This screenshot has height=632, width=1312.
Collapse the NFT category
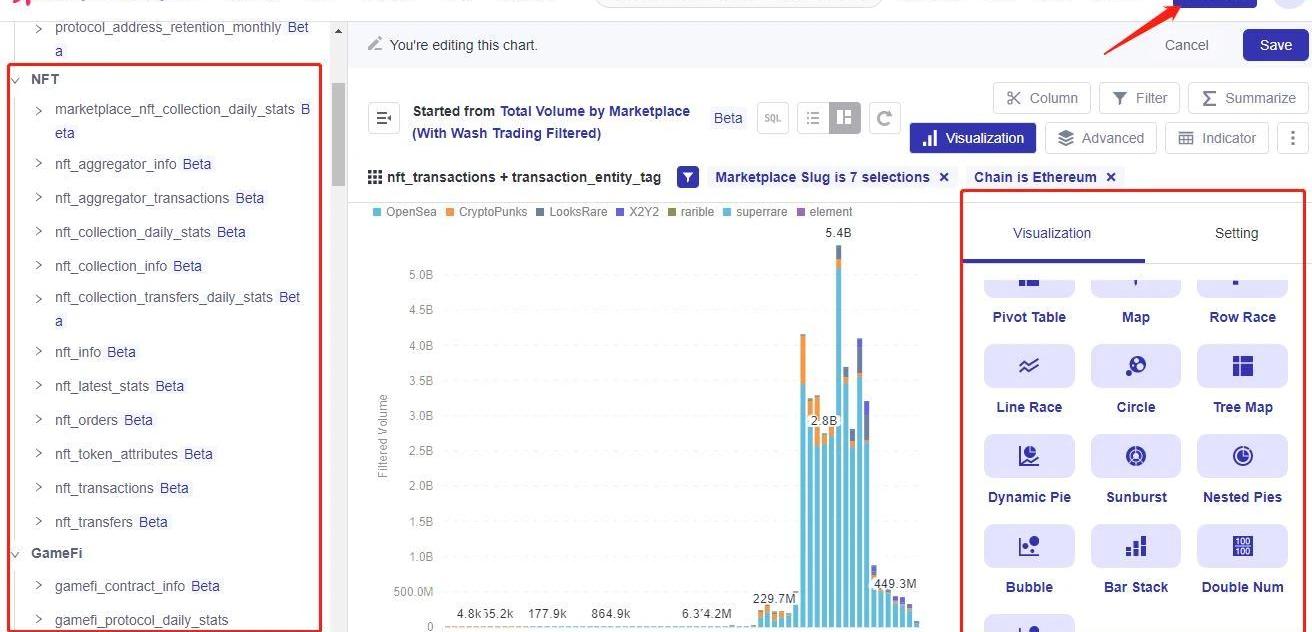(x=15, y=79)
